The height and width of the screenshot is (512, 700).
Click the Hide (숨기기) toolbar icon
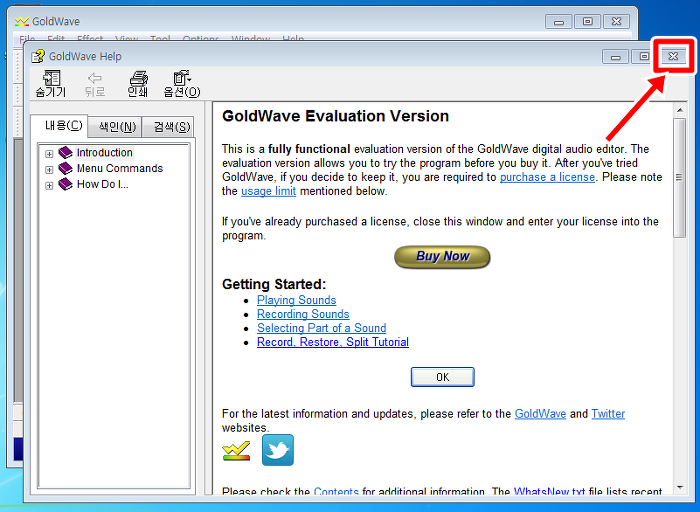click(x=51, y=83)
